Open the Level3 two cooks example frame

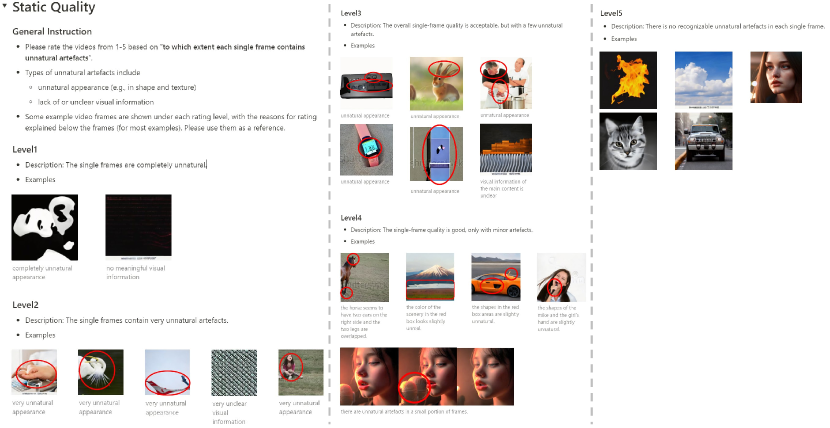point(506,83)
